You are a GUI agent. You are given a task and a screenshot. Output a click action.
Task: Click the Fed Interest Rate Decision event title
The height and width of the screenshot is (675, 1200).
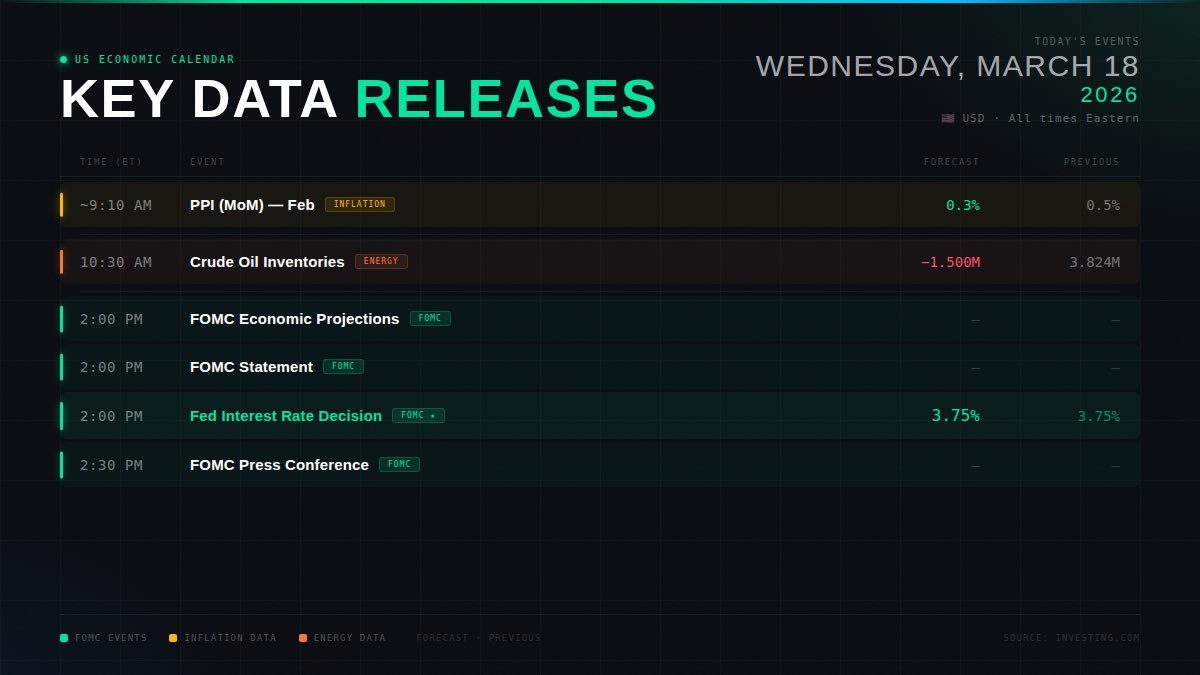click(x=284, y=415)
